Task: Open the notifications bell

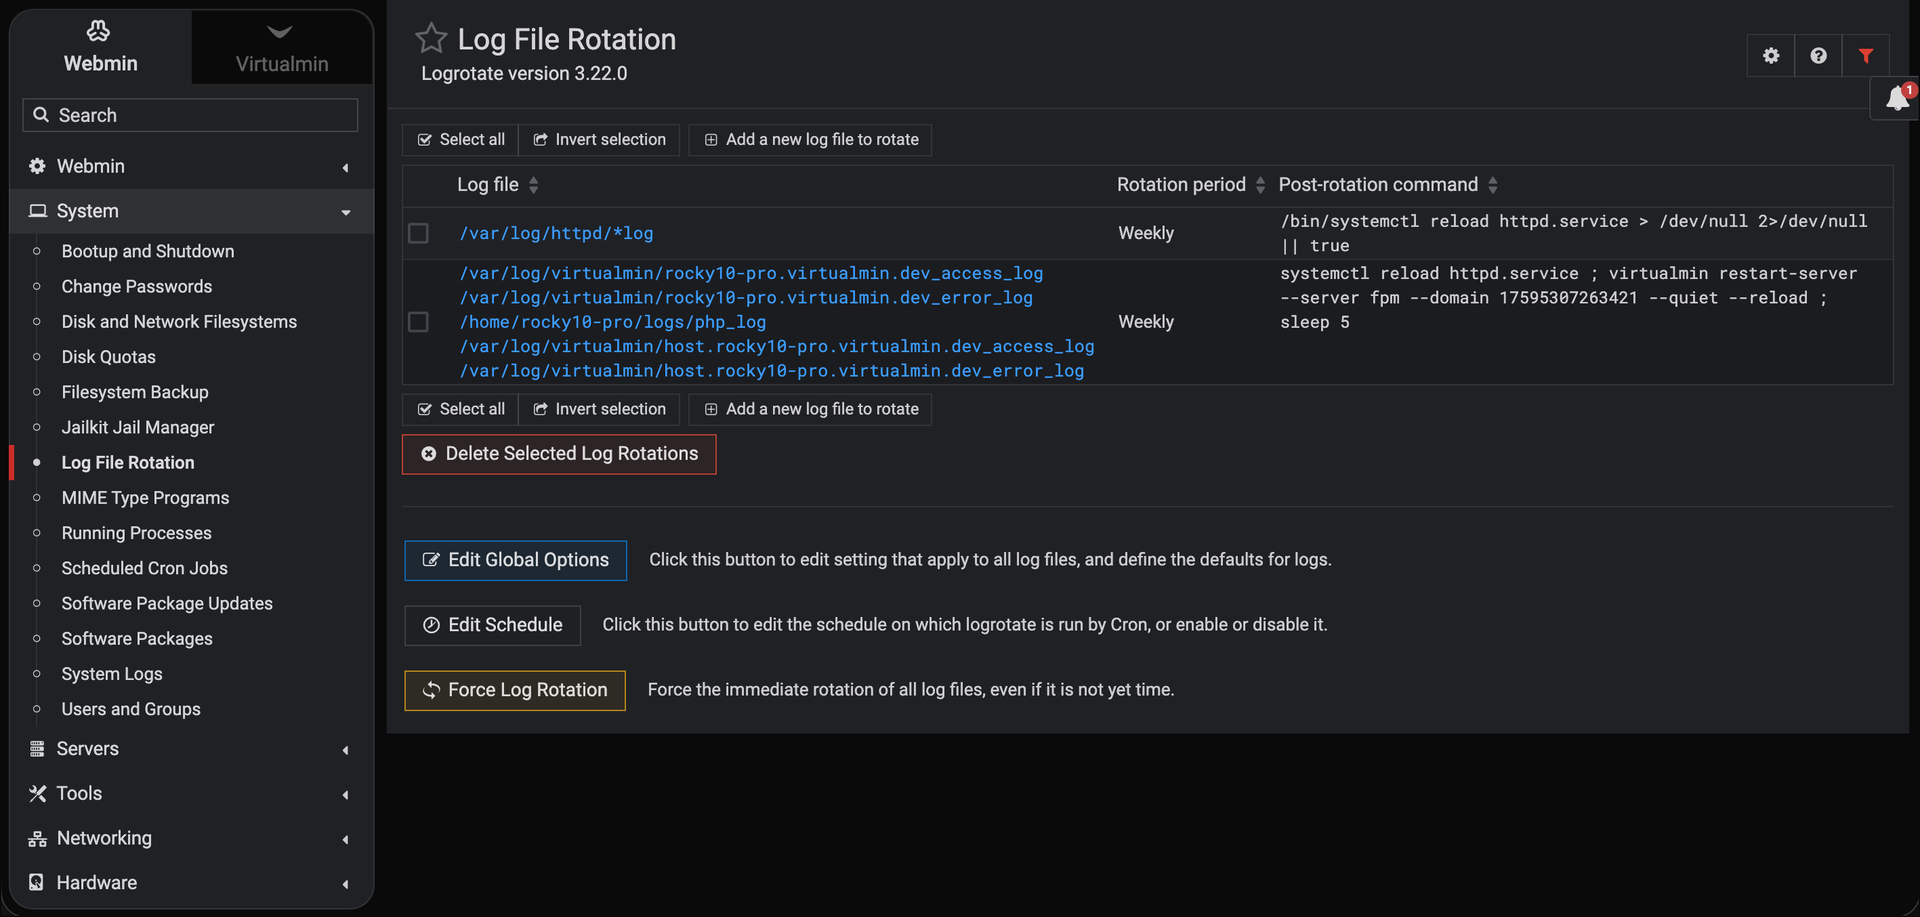Action: tap(1897, 99)
